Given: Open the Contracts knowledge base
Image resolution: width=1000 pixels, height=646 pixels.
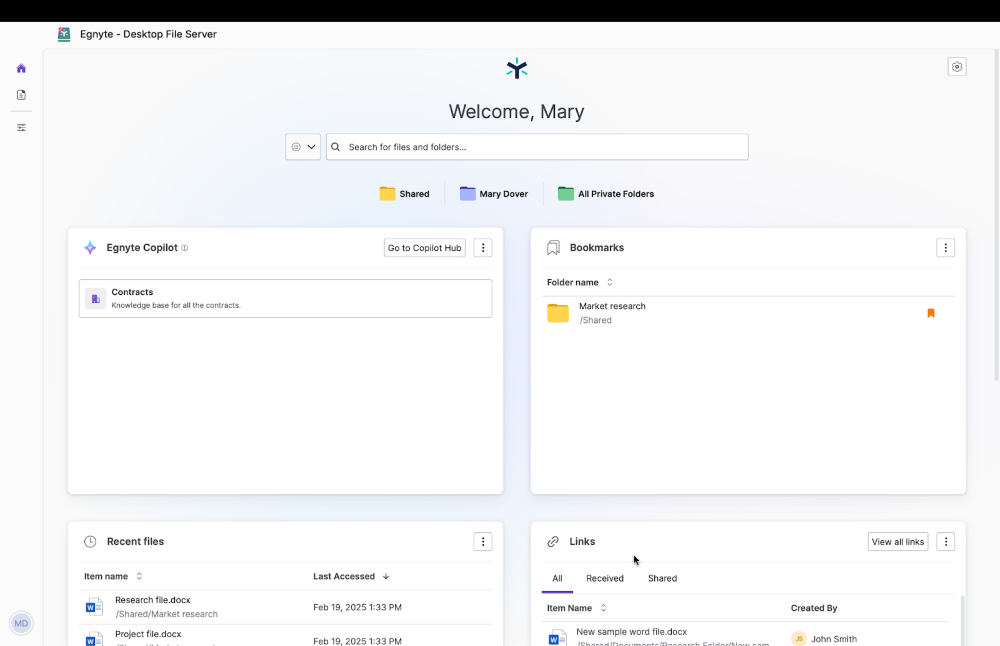Looking at the screenshot, I should coord(285,298).
